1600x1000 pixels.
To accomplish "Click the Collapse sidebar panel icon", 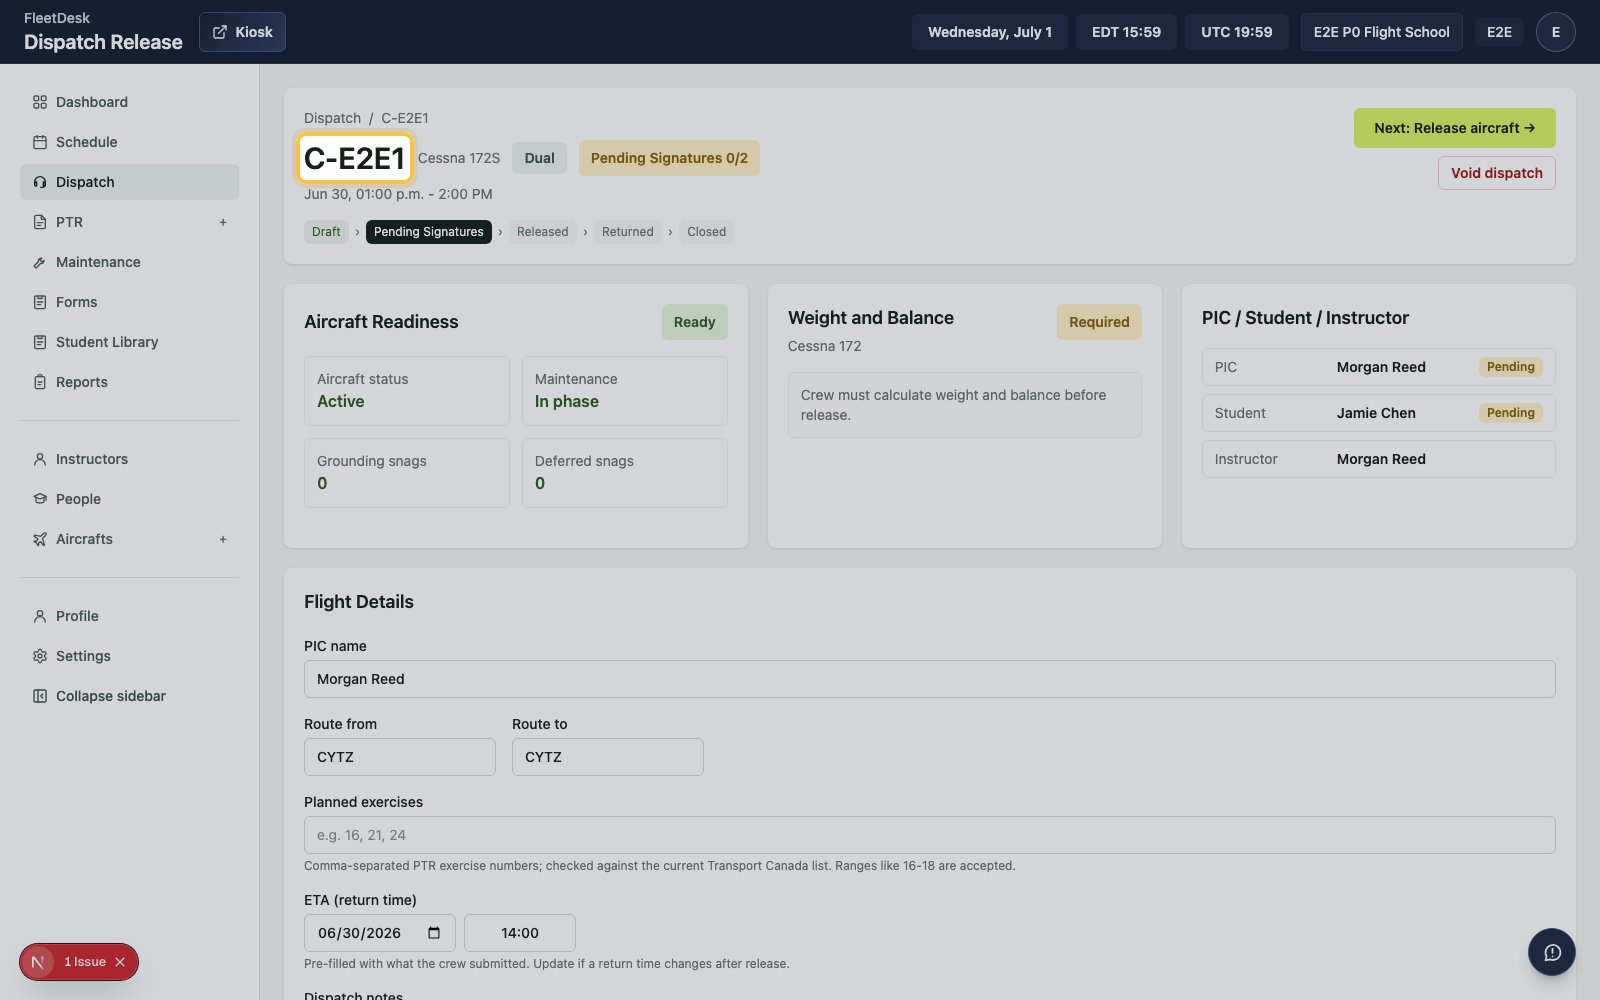I will coord(40,696).
